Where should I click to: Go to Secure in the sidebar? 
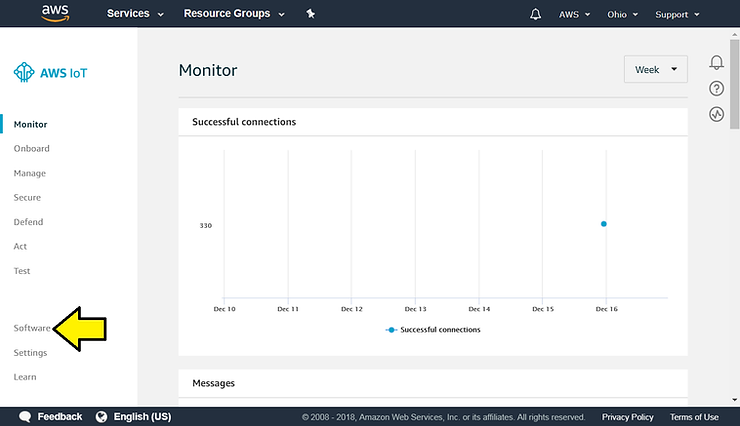click(x=27, y=198)
